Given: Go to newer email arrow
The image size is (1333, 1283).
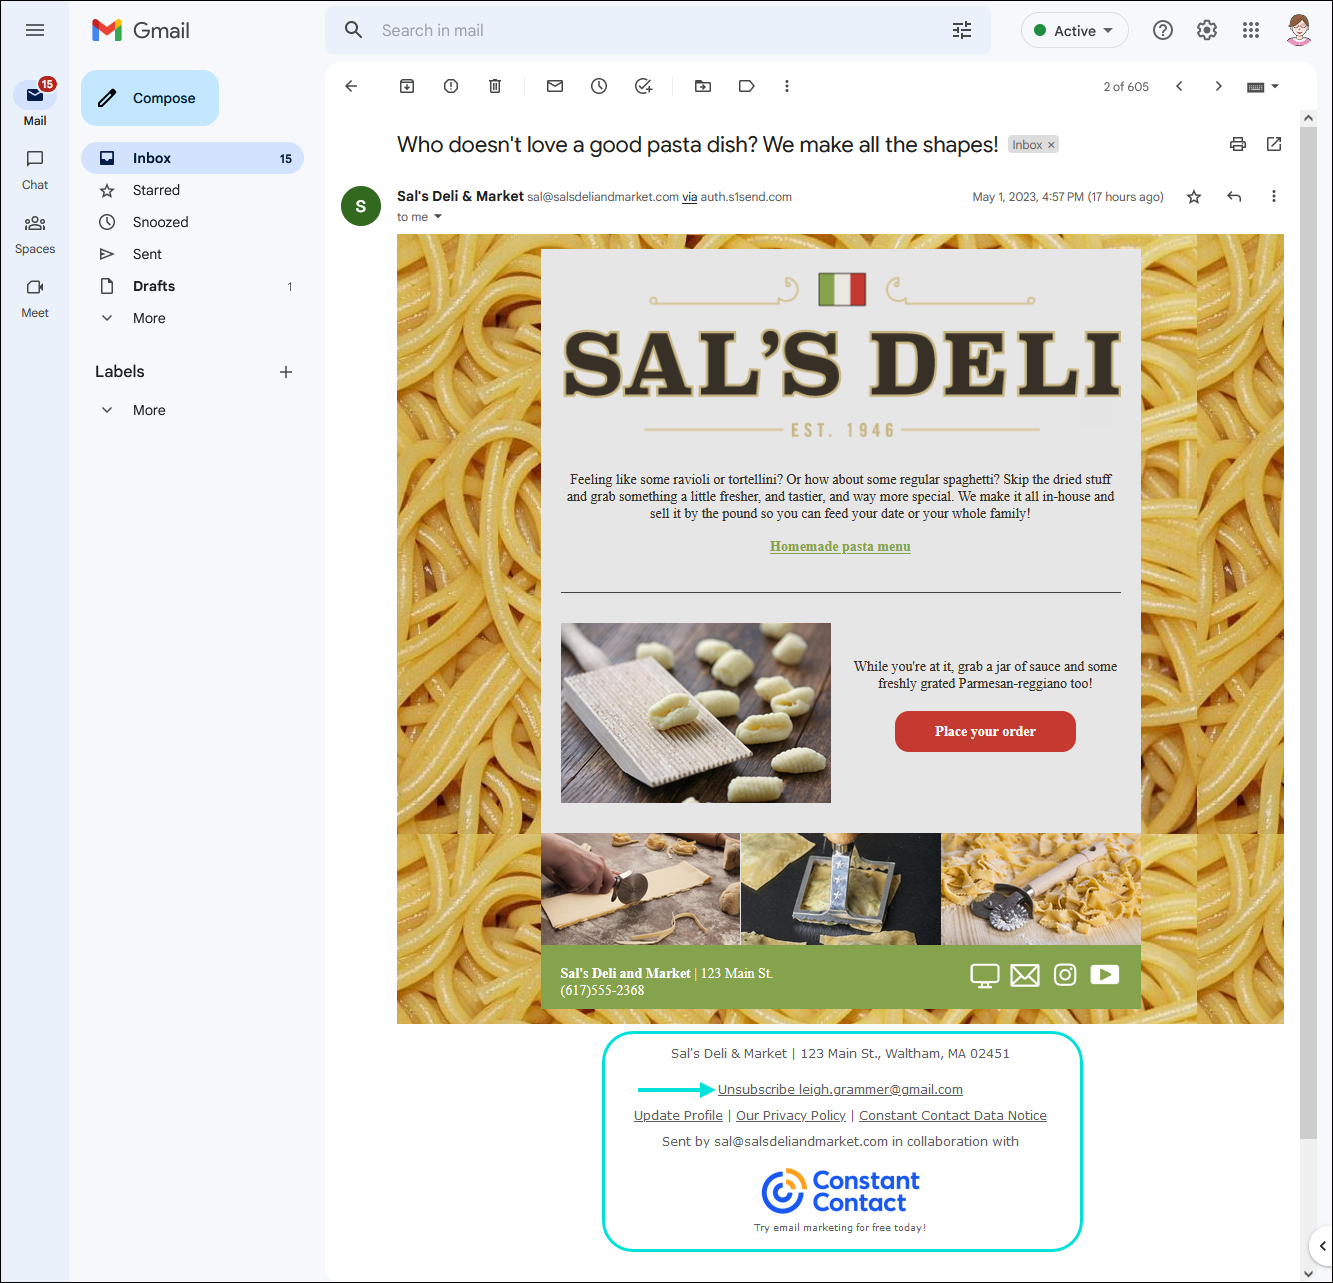Looking at the screenshot, I should 1179,86.
